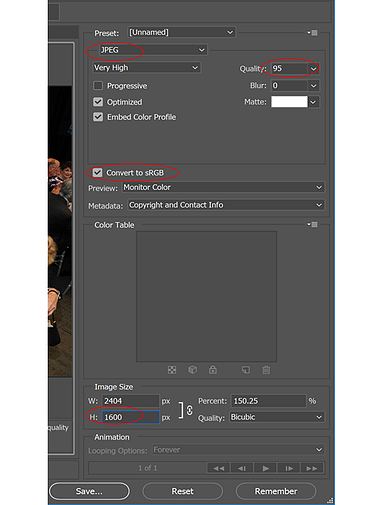Click the Quality value field showing 95
Image resolution: width=379 pixels, height=505 pixels.
tap(289, 68)
